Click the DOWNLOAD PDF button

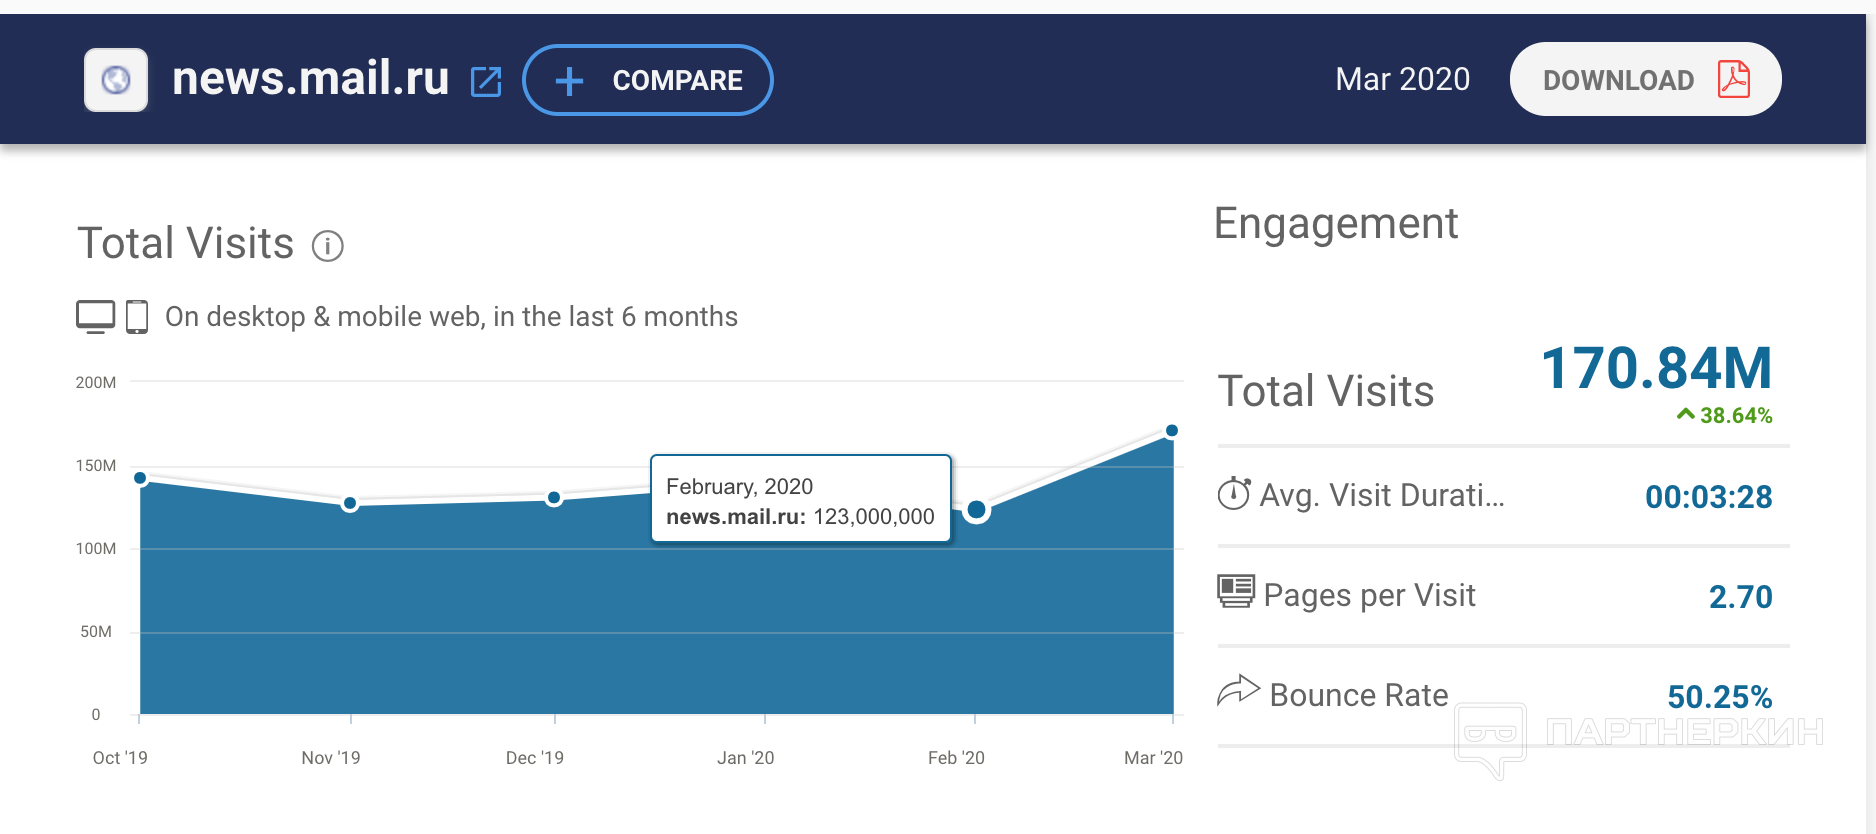point(1645,79)
